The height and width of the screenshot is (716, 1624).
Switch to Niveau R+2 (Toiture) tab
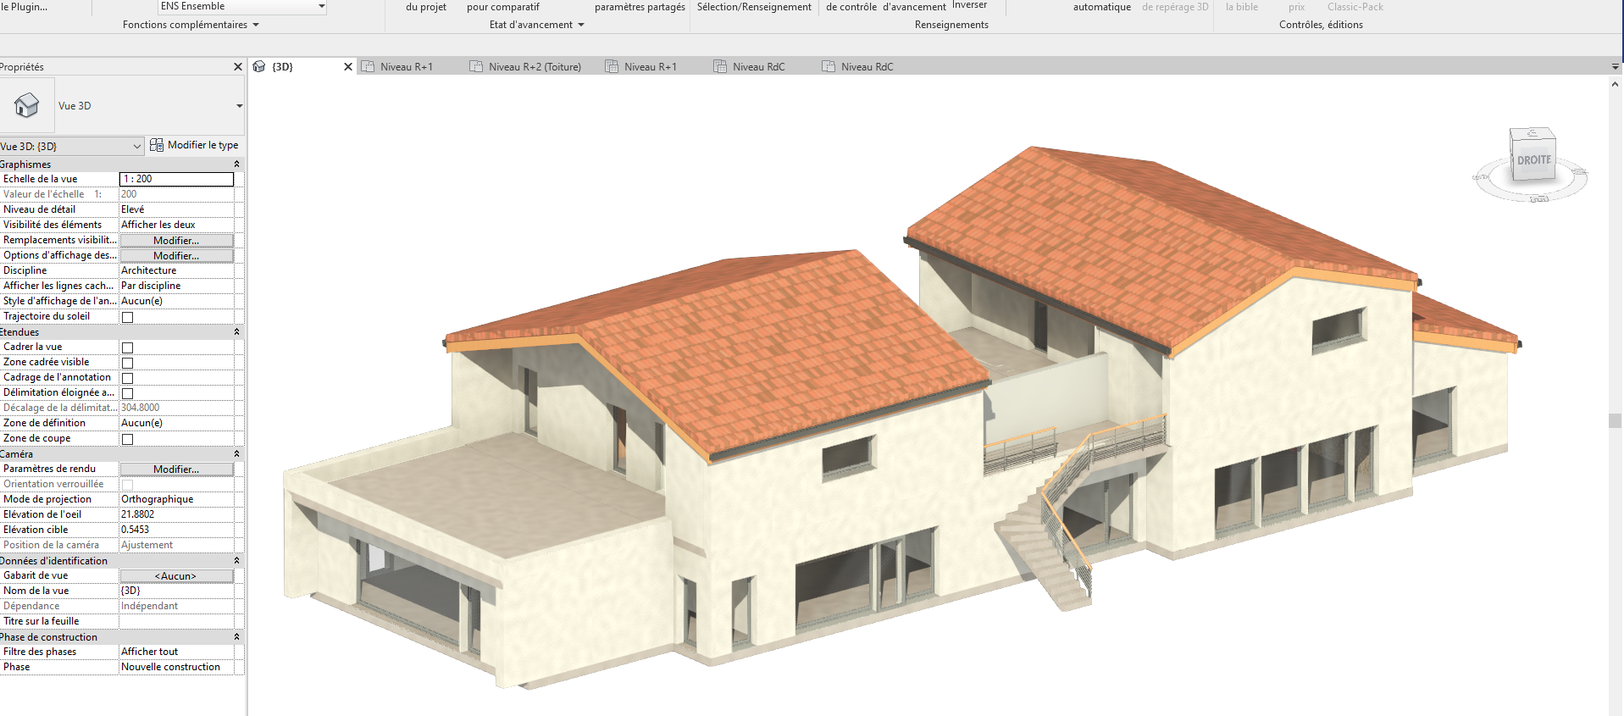526,67
